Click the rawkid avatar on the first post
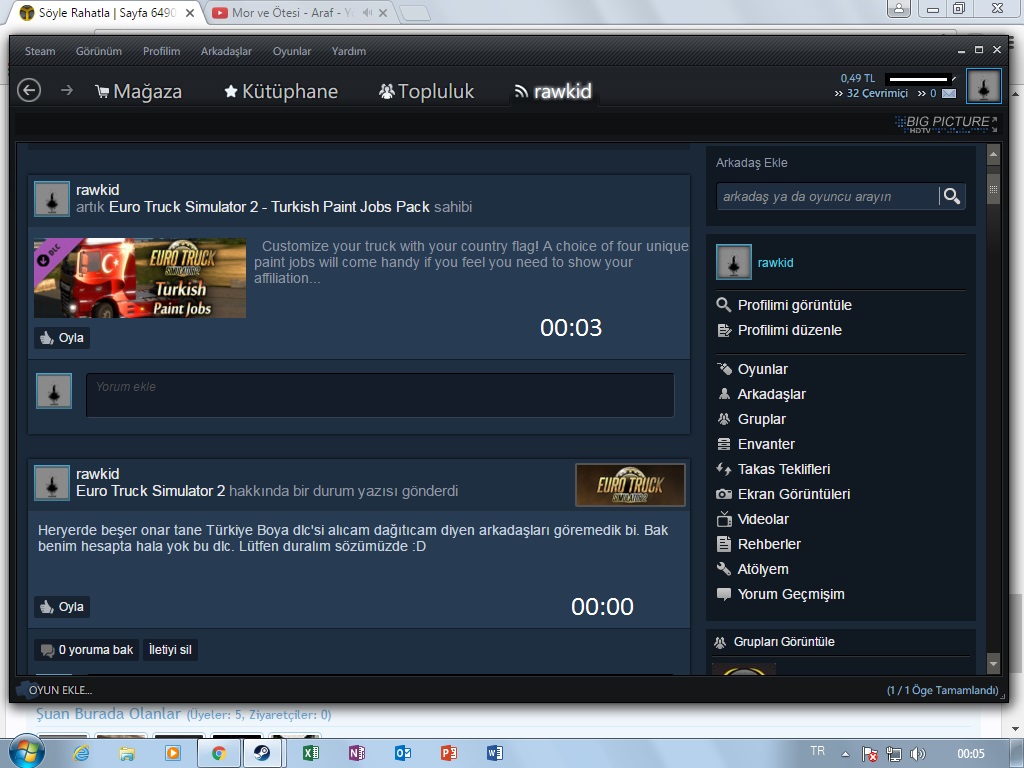1024x768 pixels. (x=52, y=199)
